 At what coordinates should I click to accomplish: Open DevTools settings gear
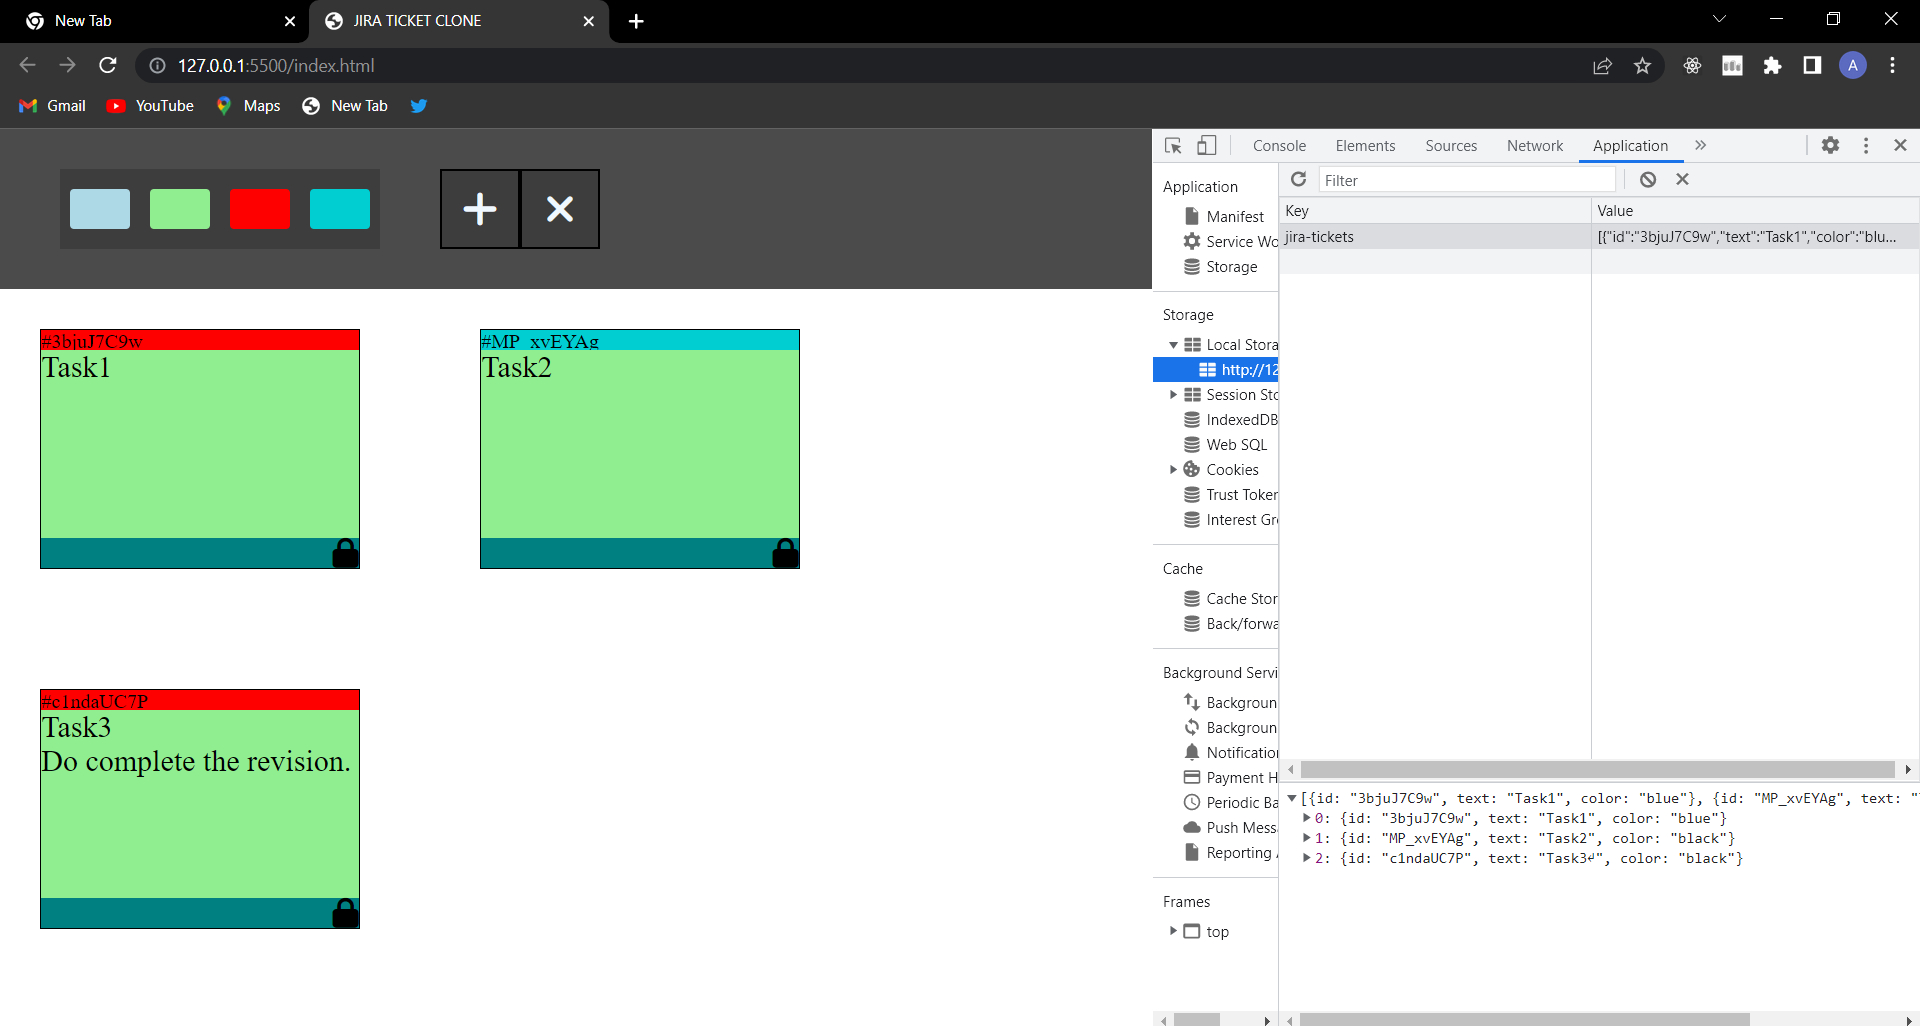coord(1830,145)
